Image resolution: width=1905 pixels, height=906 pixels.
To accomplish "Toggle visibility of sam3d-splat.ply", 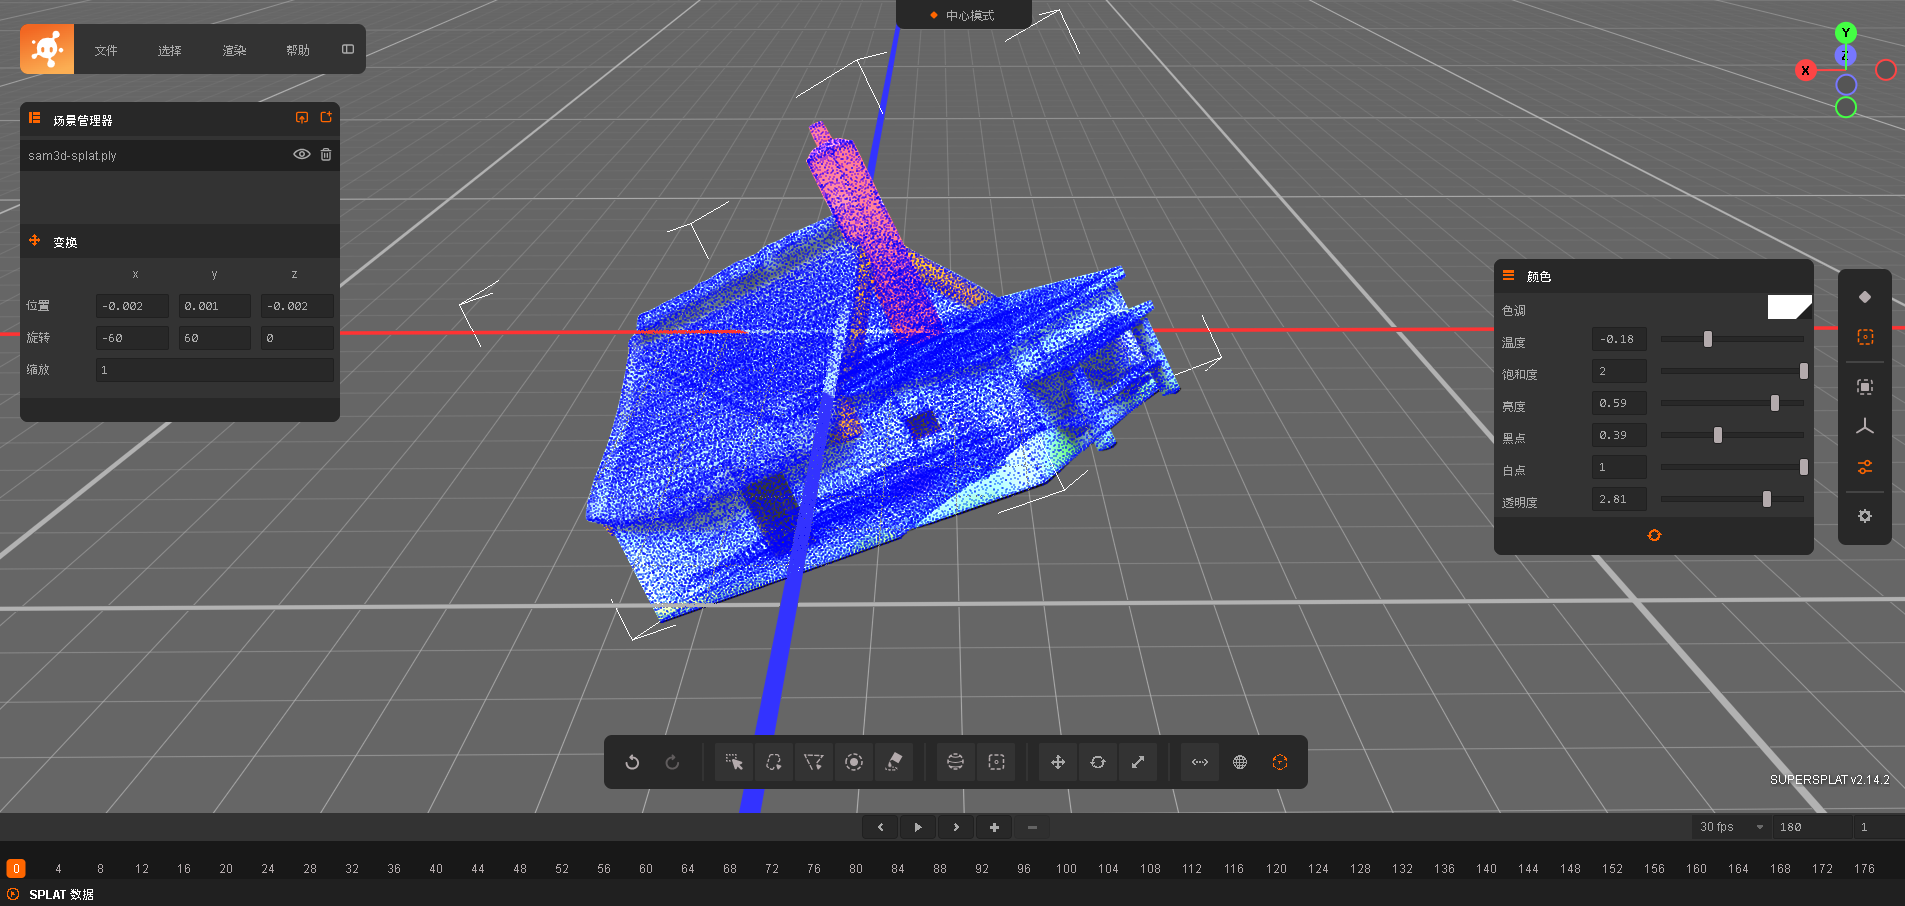I will tap(301, 154).
